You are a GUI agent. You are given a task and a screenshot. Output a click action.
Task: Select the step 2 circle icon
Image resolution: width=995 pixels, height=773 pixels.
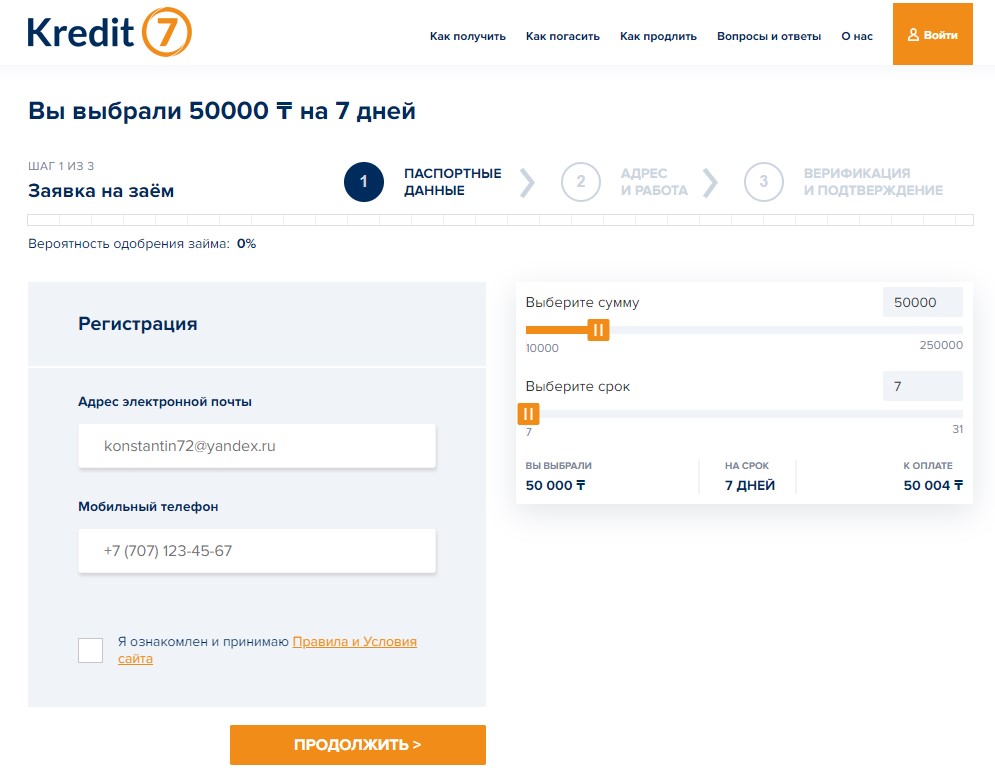(x=581, y=182)
